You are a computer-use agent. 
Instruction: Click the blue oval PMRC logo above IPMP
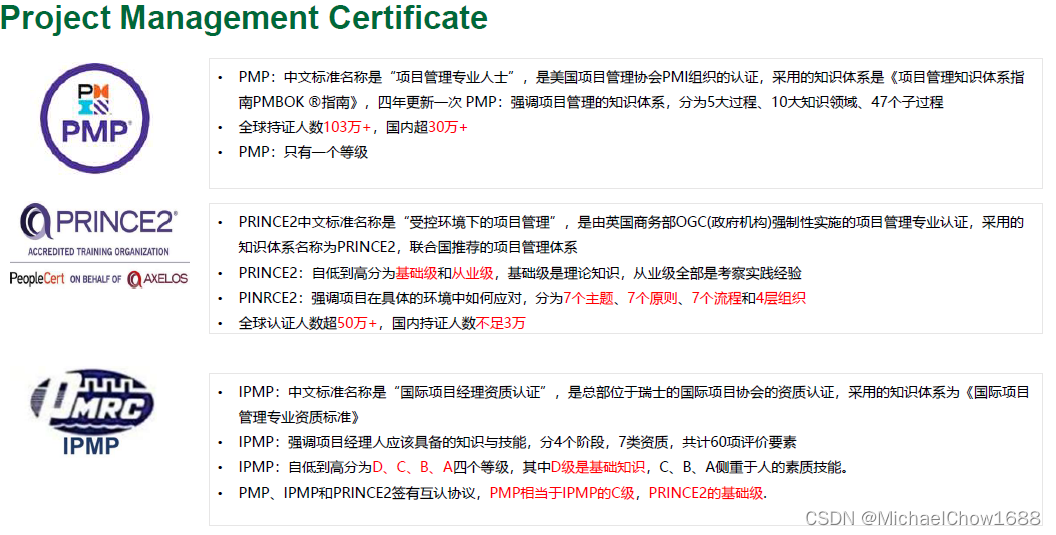pos(91,402)
